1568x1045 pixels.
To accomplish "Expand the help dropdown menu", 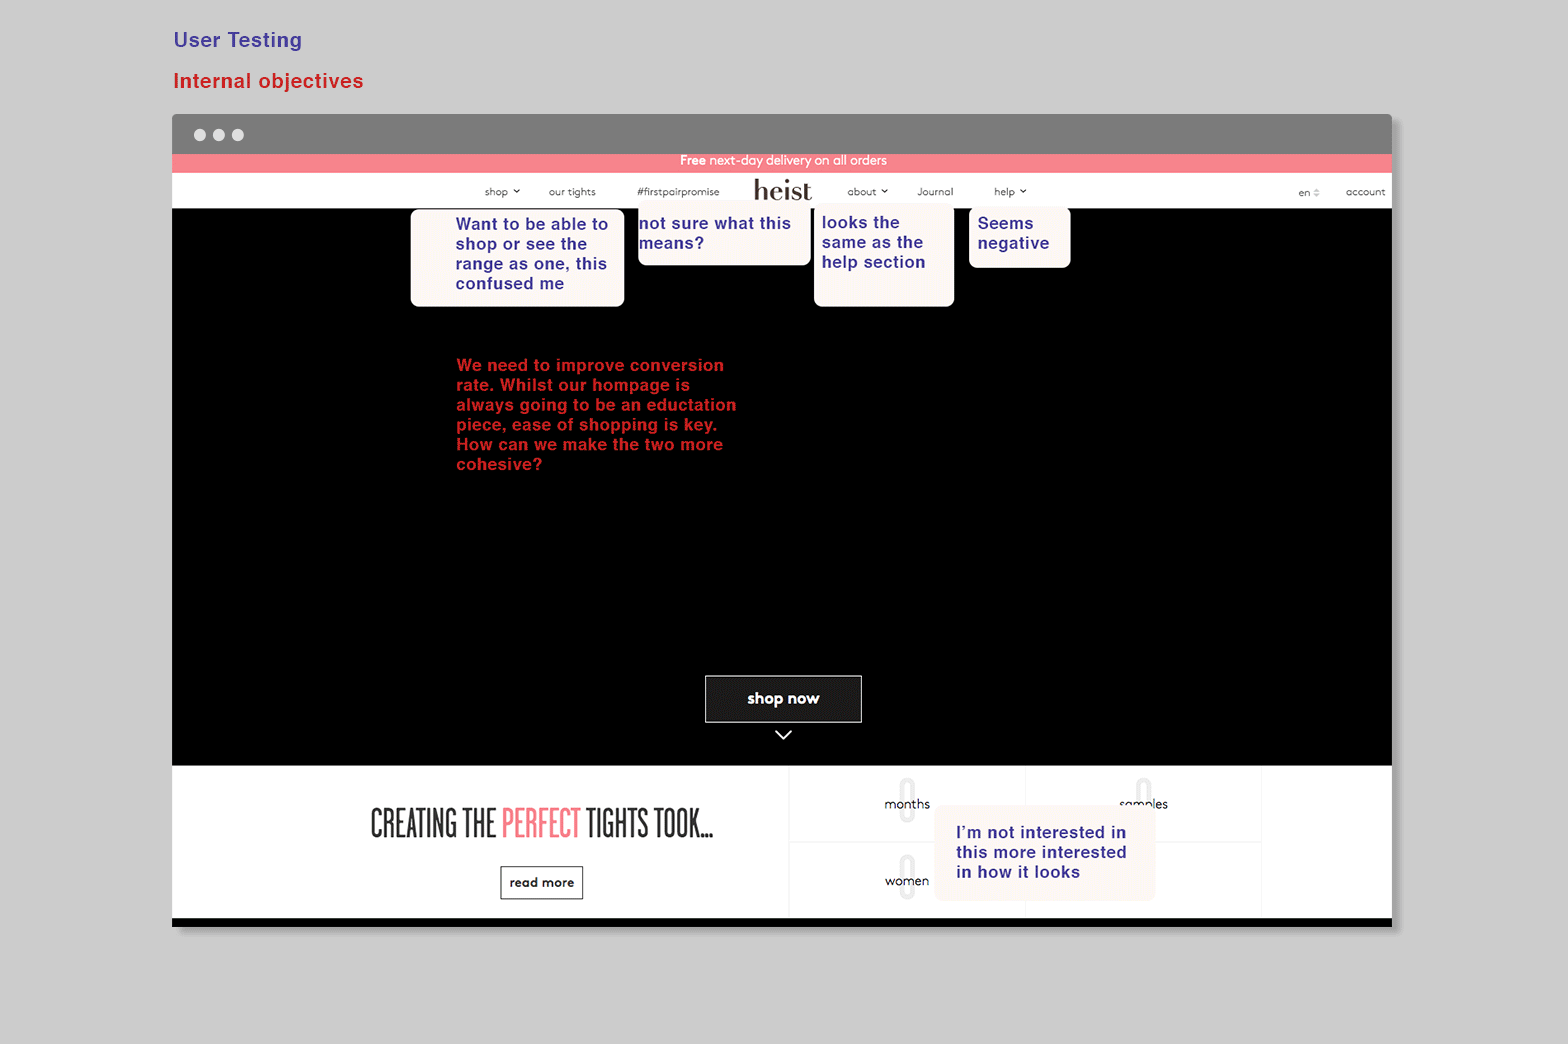I will pyautogui.click(x=1010, y=192).
